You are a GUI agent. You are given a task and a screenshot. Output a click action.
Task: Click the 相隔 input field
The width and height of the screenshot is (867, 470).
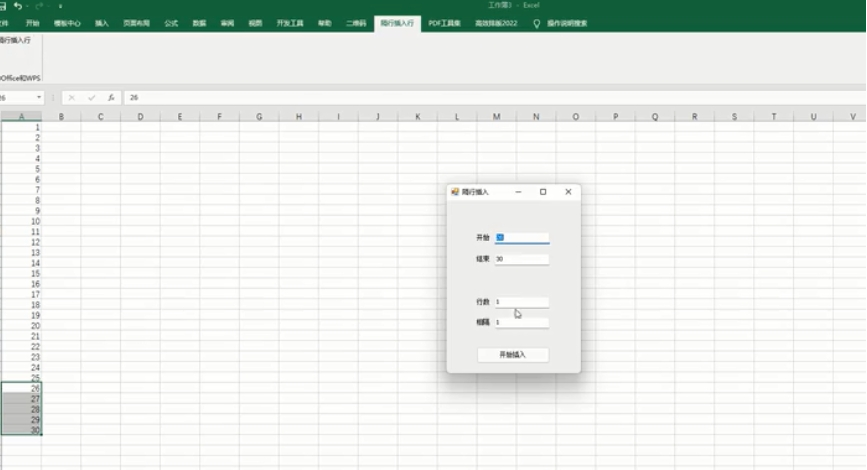521,323
